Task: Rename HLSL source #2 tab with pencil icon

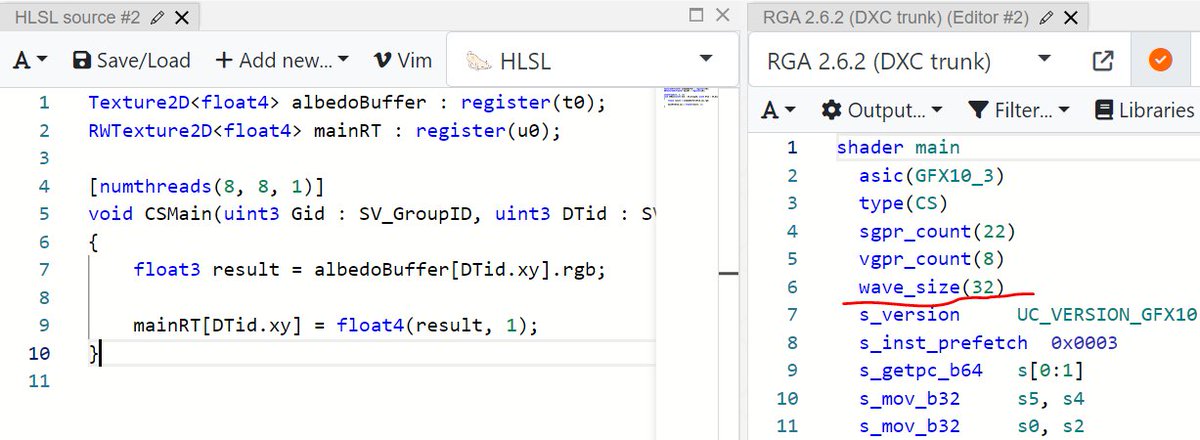Action: (158, 18)
